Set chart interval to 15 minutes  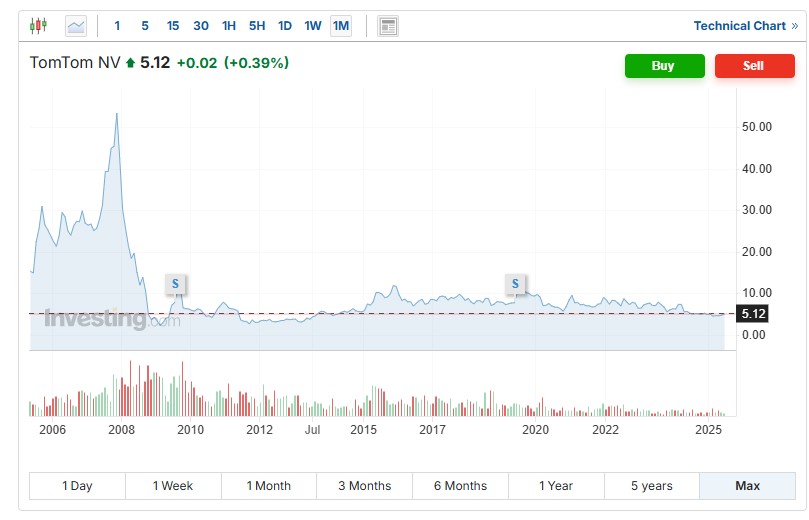point(173,26)
